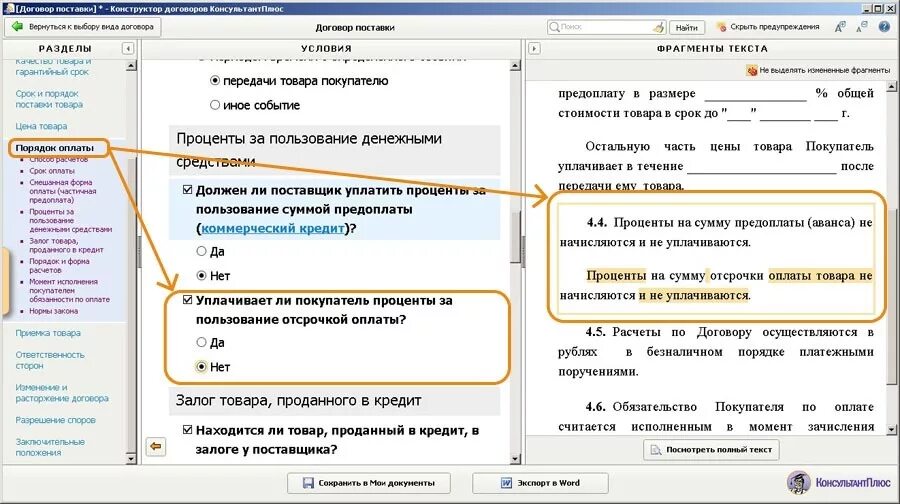Click the icon next to Не выделять измененные фрагменты
The width and height of the screenshot is (900, 504).
pyautogui.click(x=752, y=70)
